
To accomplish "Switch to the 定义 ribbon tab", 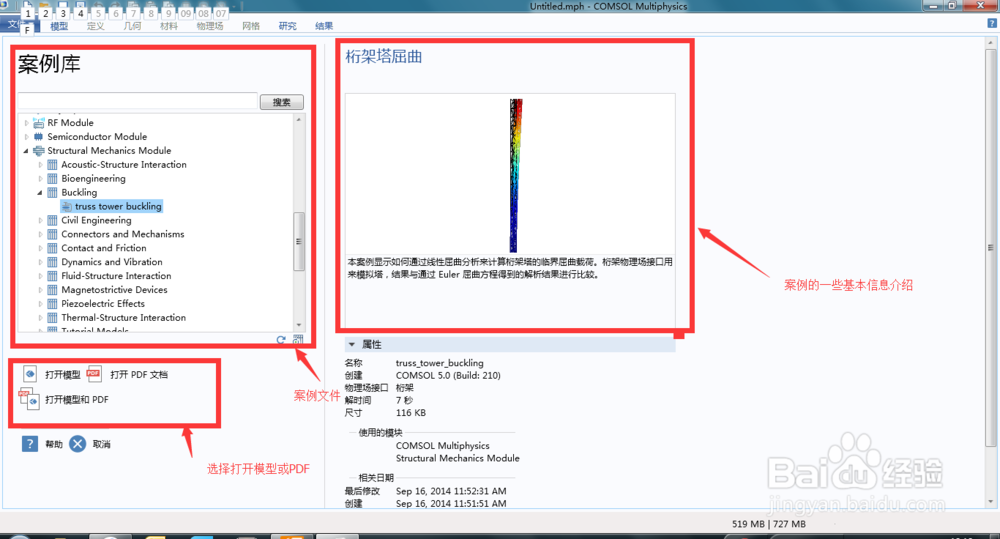I will [x=96, y=26].
